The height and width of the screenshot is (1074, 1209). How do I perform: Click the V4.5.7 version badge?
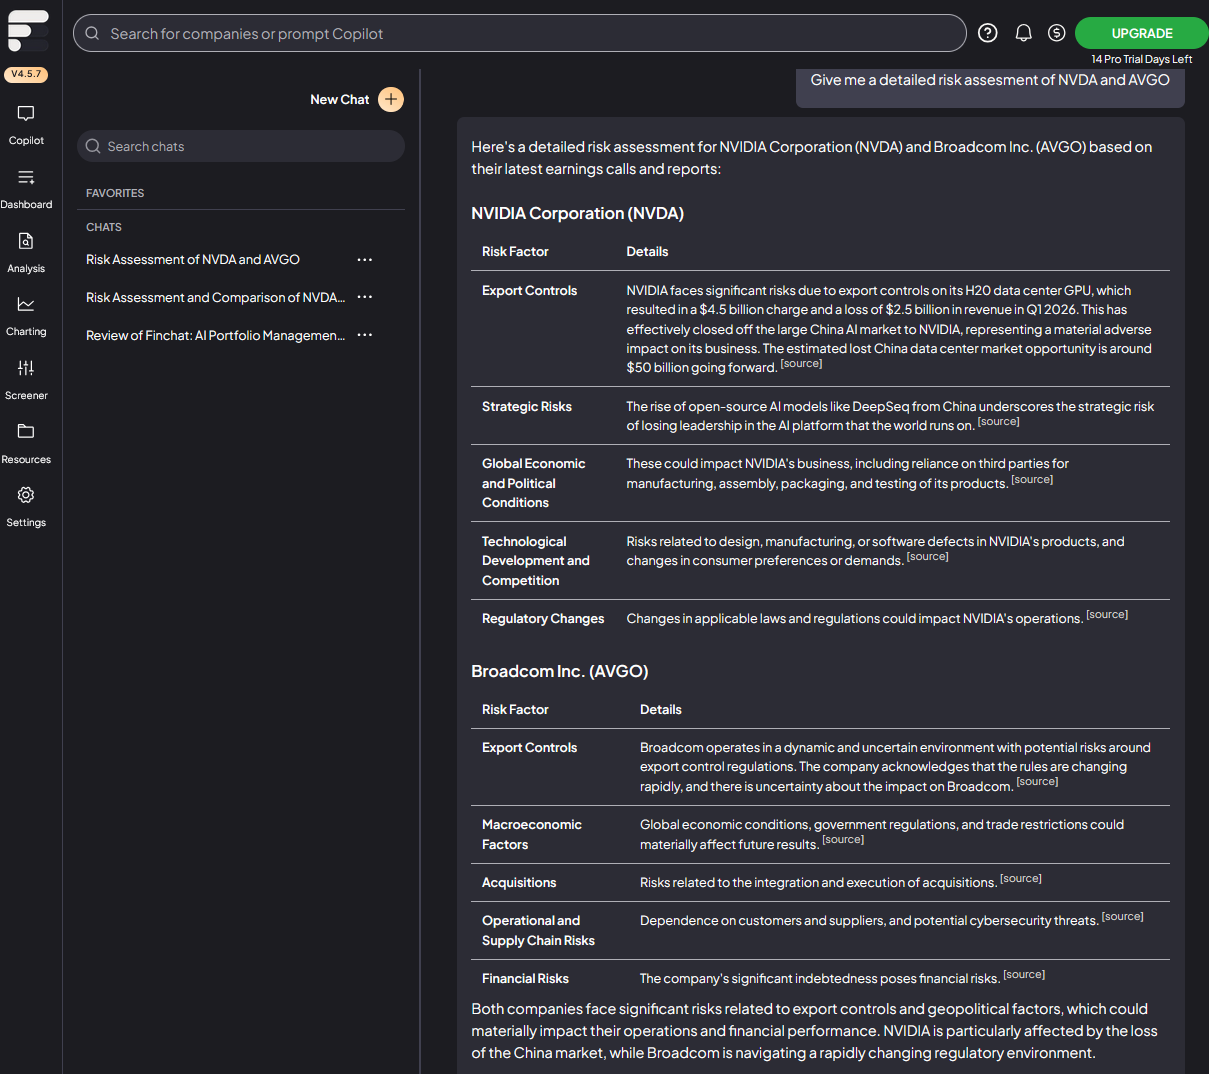[x=26, y=74]
